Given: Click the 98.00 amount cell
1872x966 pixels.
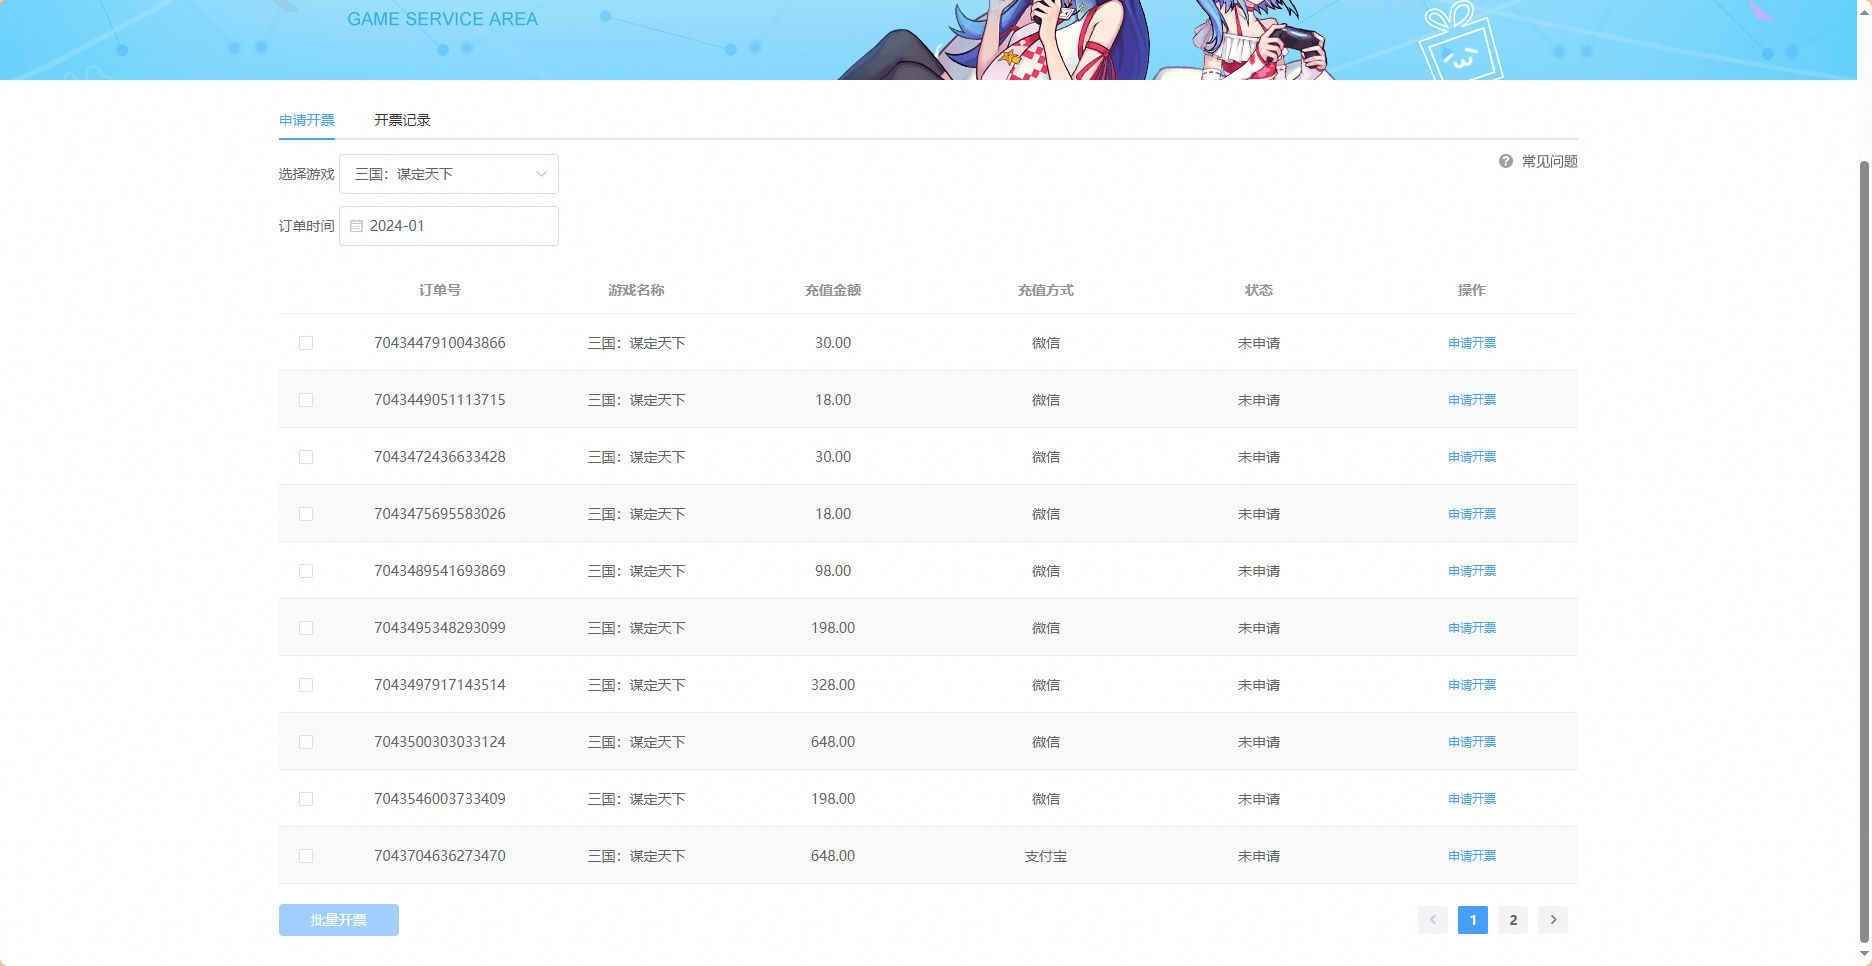Looking at the screenshot, I should pyautogui.click(x=833, y=571).
